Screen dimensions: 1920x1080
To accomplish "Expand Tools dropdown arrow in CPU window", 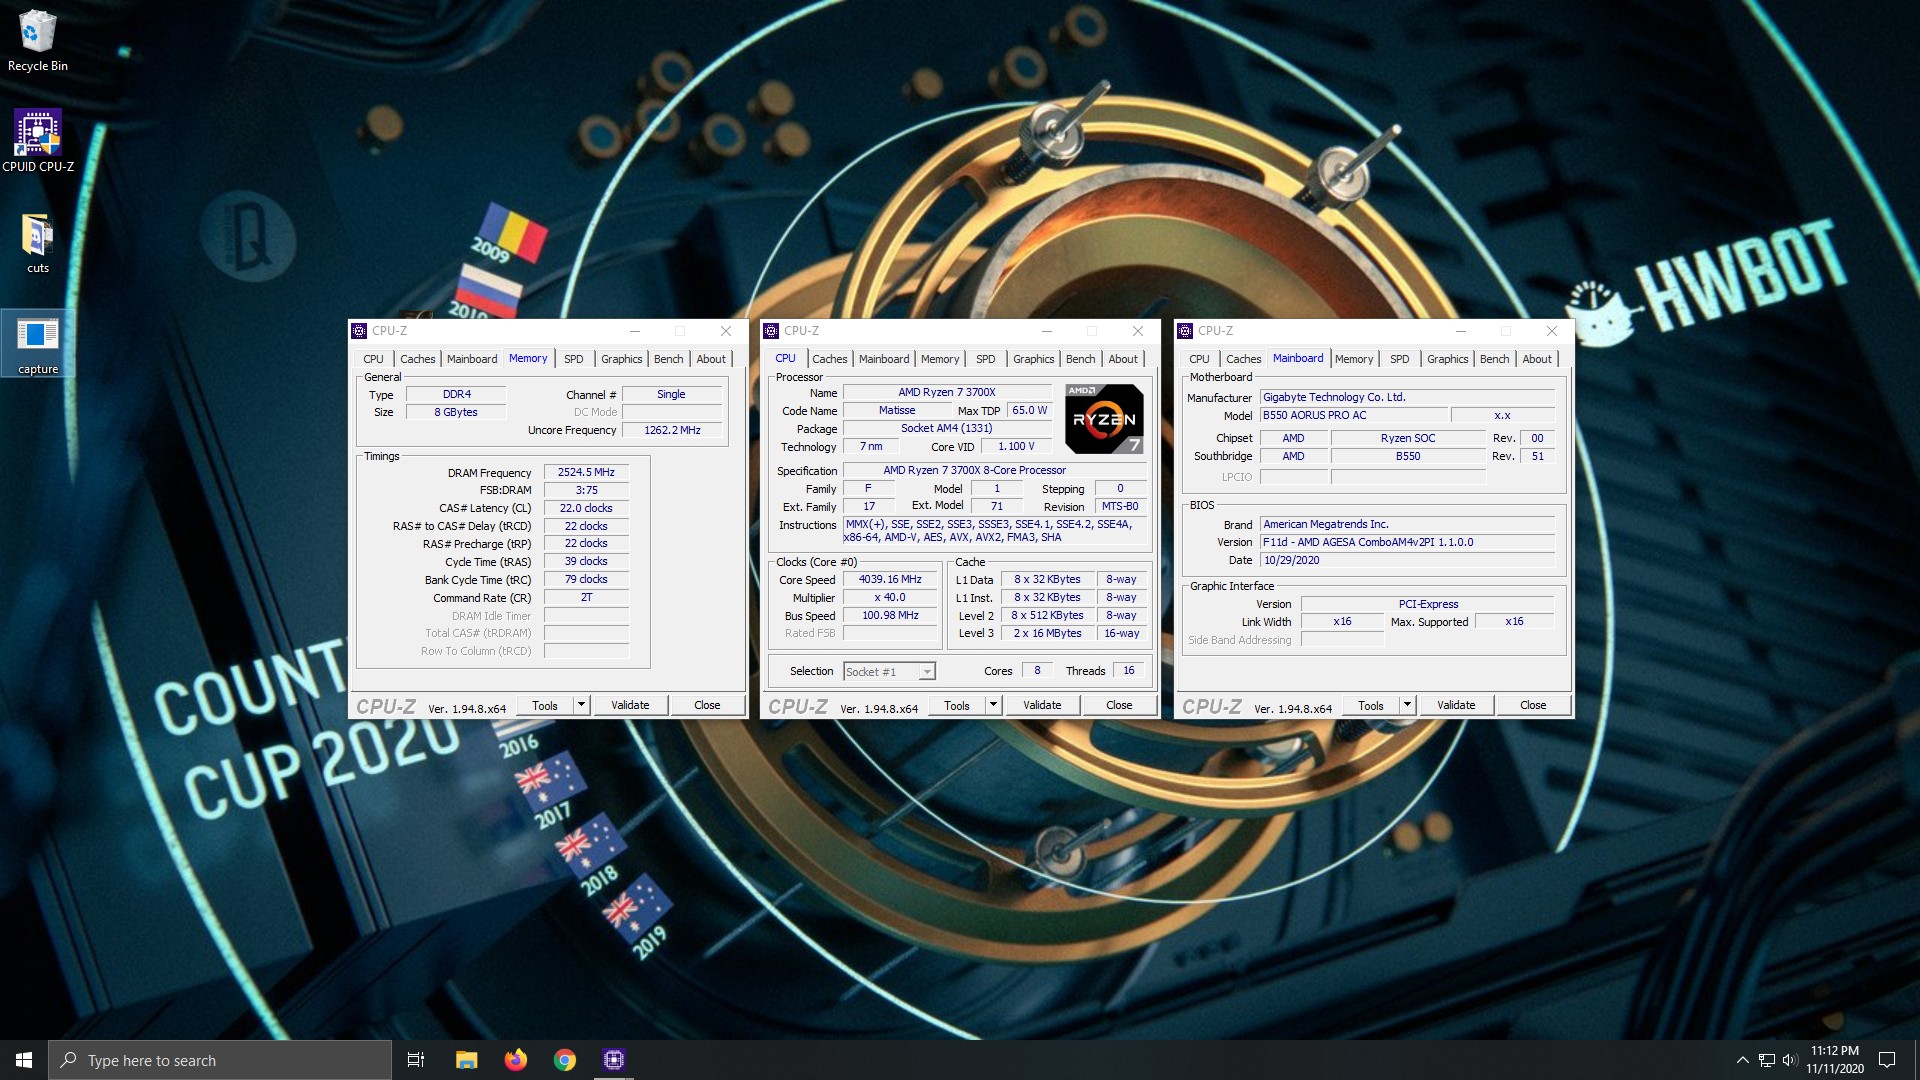I will 993,705.
